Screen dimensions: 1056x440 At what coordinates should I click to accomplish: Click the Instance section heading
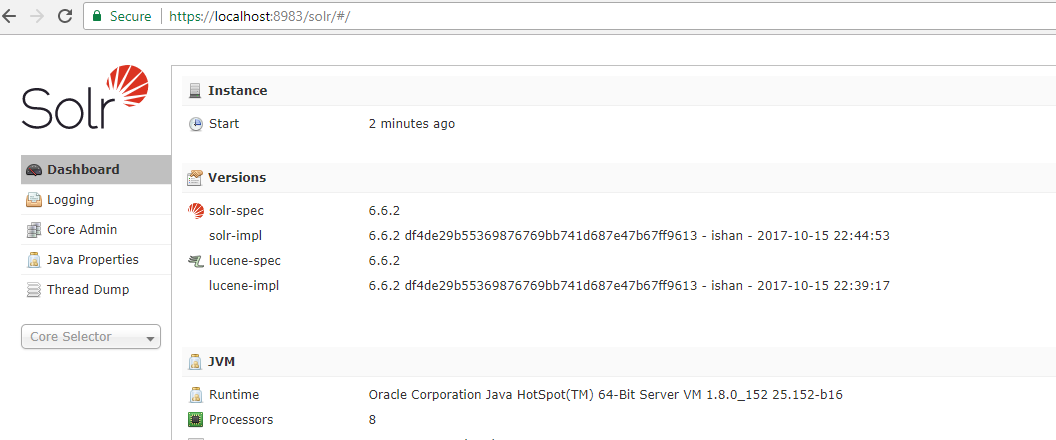[x=238, y=90]
